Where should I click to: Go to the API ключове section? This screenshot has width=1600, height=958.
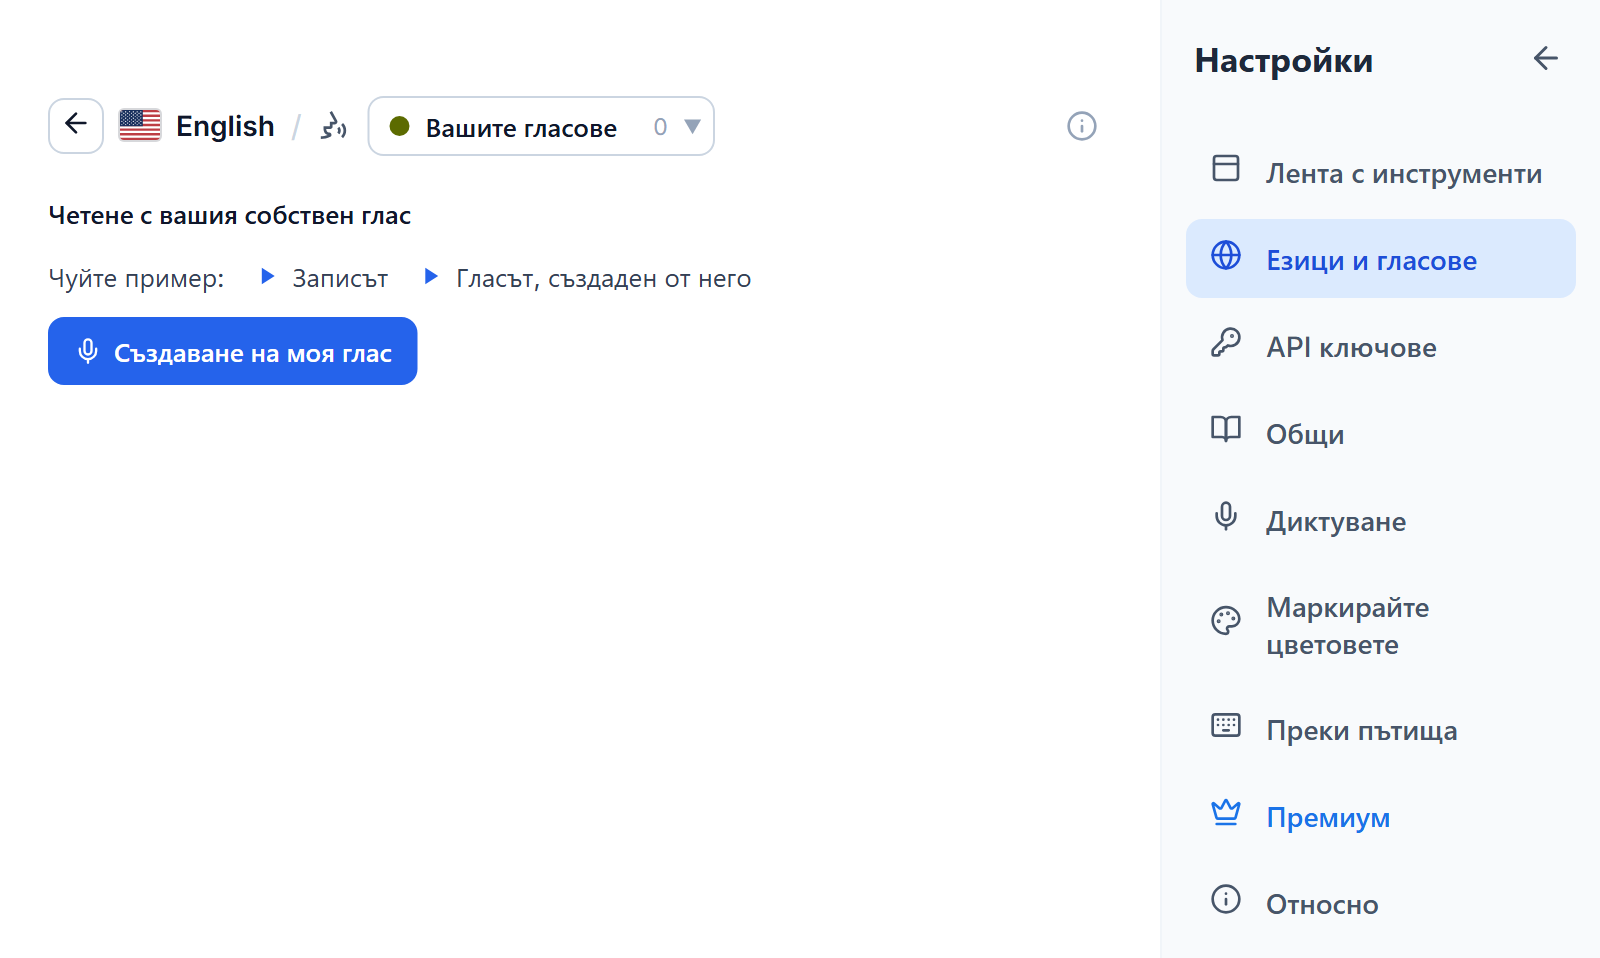click(x=1381, y=346)
